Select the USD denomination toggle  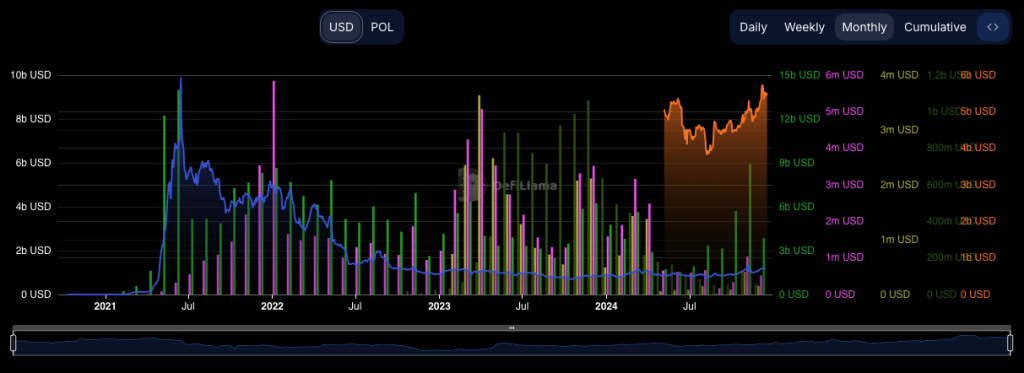click(x=341, y=27)
